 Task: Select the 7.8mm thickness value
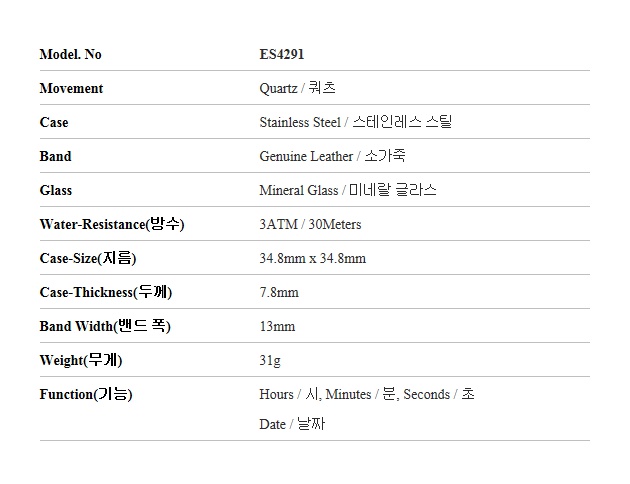point(279,292)
